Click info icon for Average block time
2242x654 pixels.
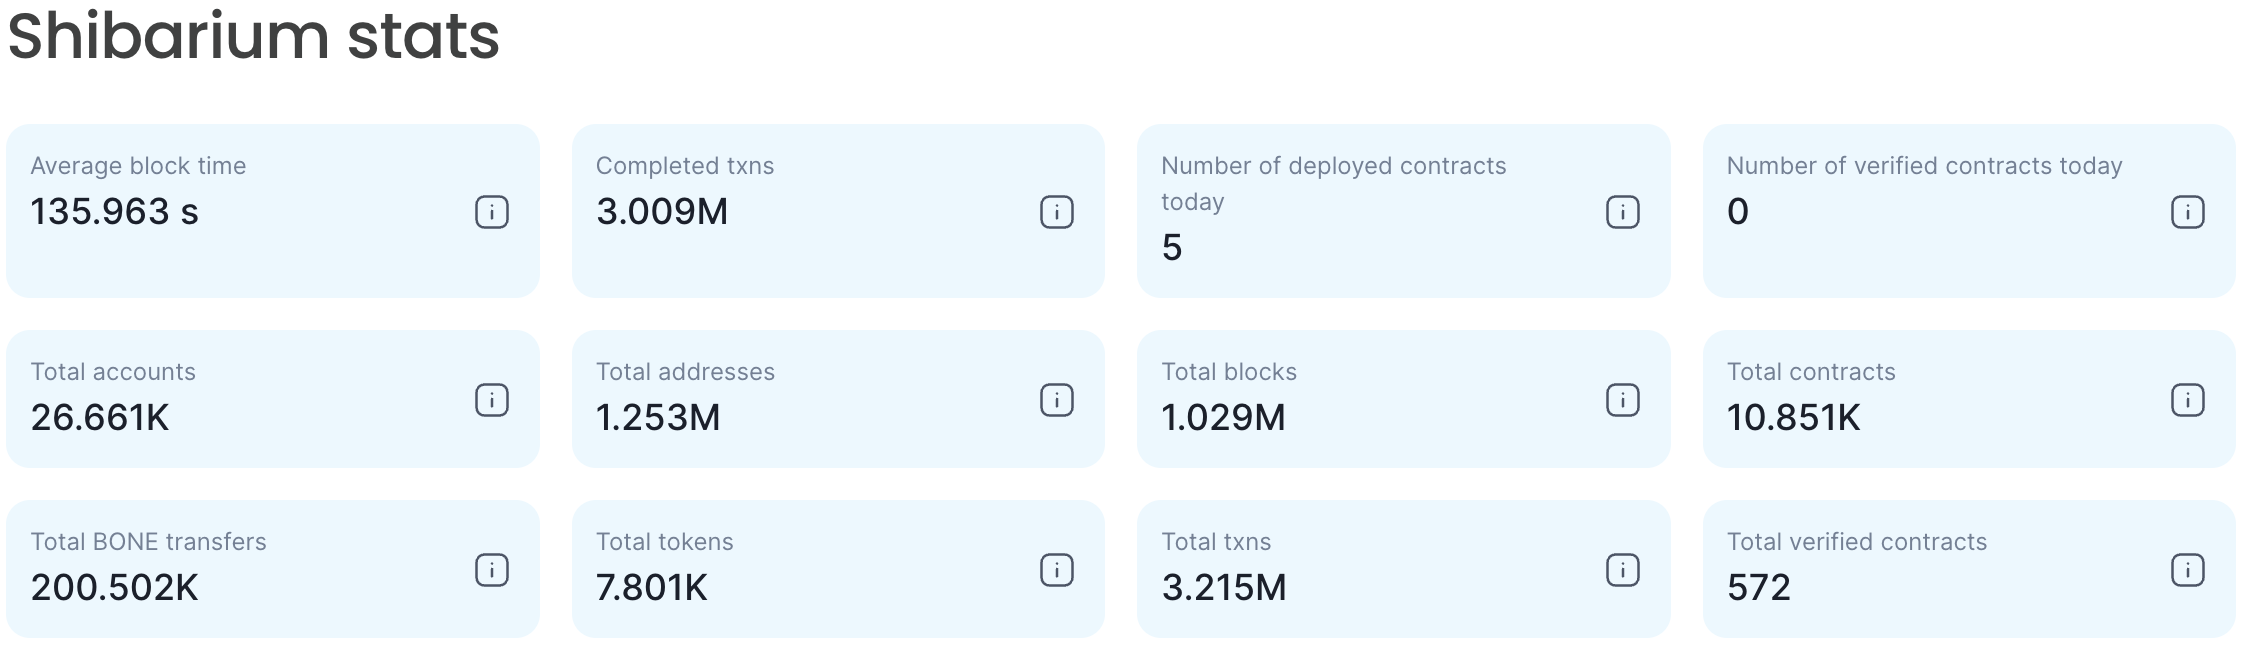tap(491, 212)
